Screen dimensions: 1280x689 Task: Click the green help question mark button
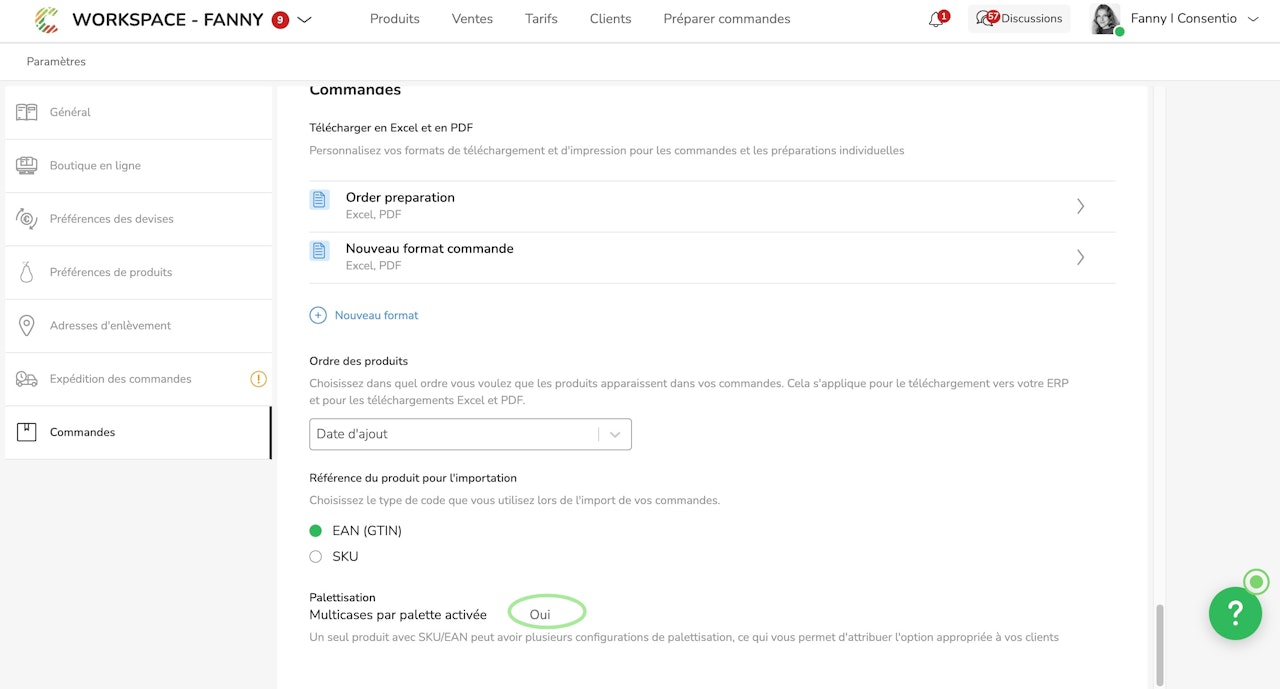coord(1235,612)
